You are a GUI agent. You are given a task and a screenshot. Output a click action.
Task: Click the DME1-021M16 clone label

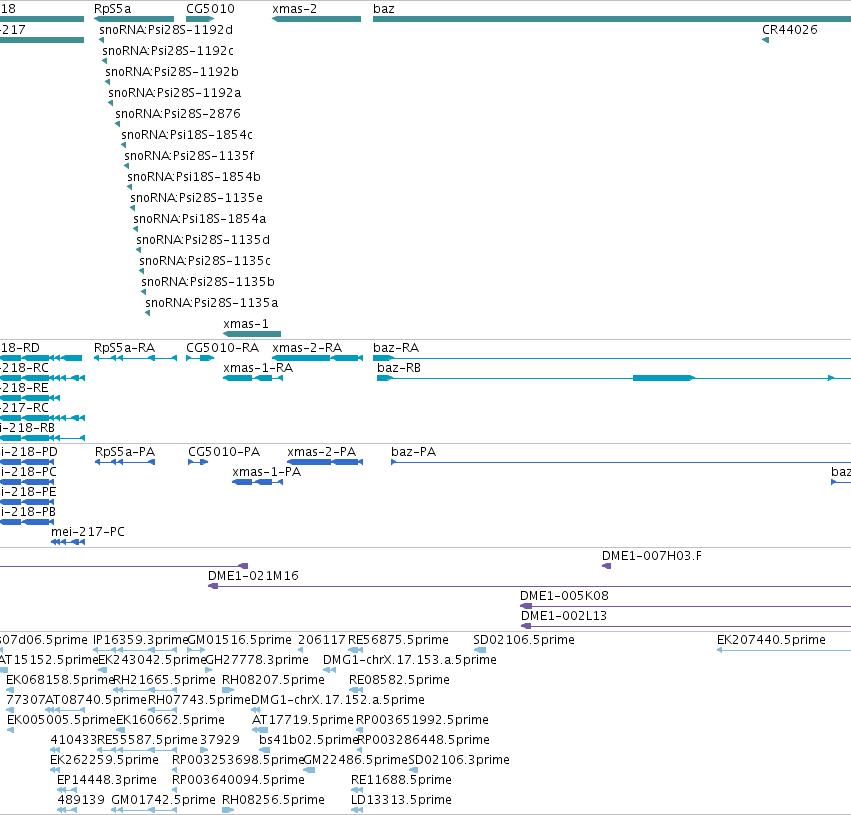coord(253,576)
